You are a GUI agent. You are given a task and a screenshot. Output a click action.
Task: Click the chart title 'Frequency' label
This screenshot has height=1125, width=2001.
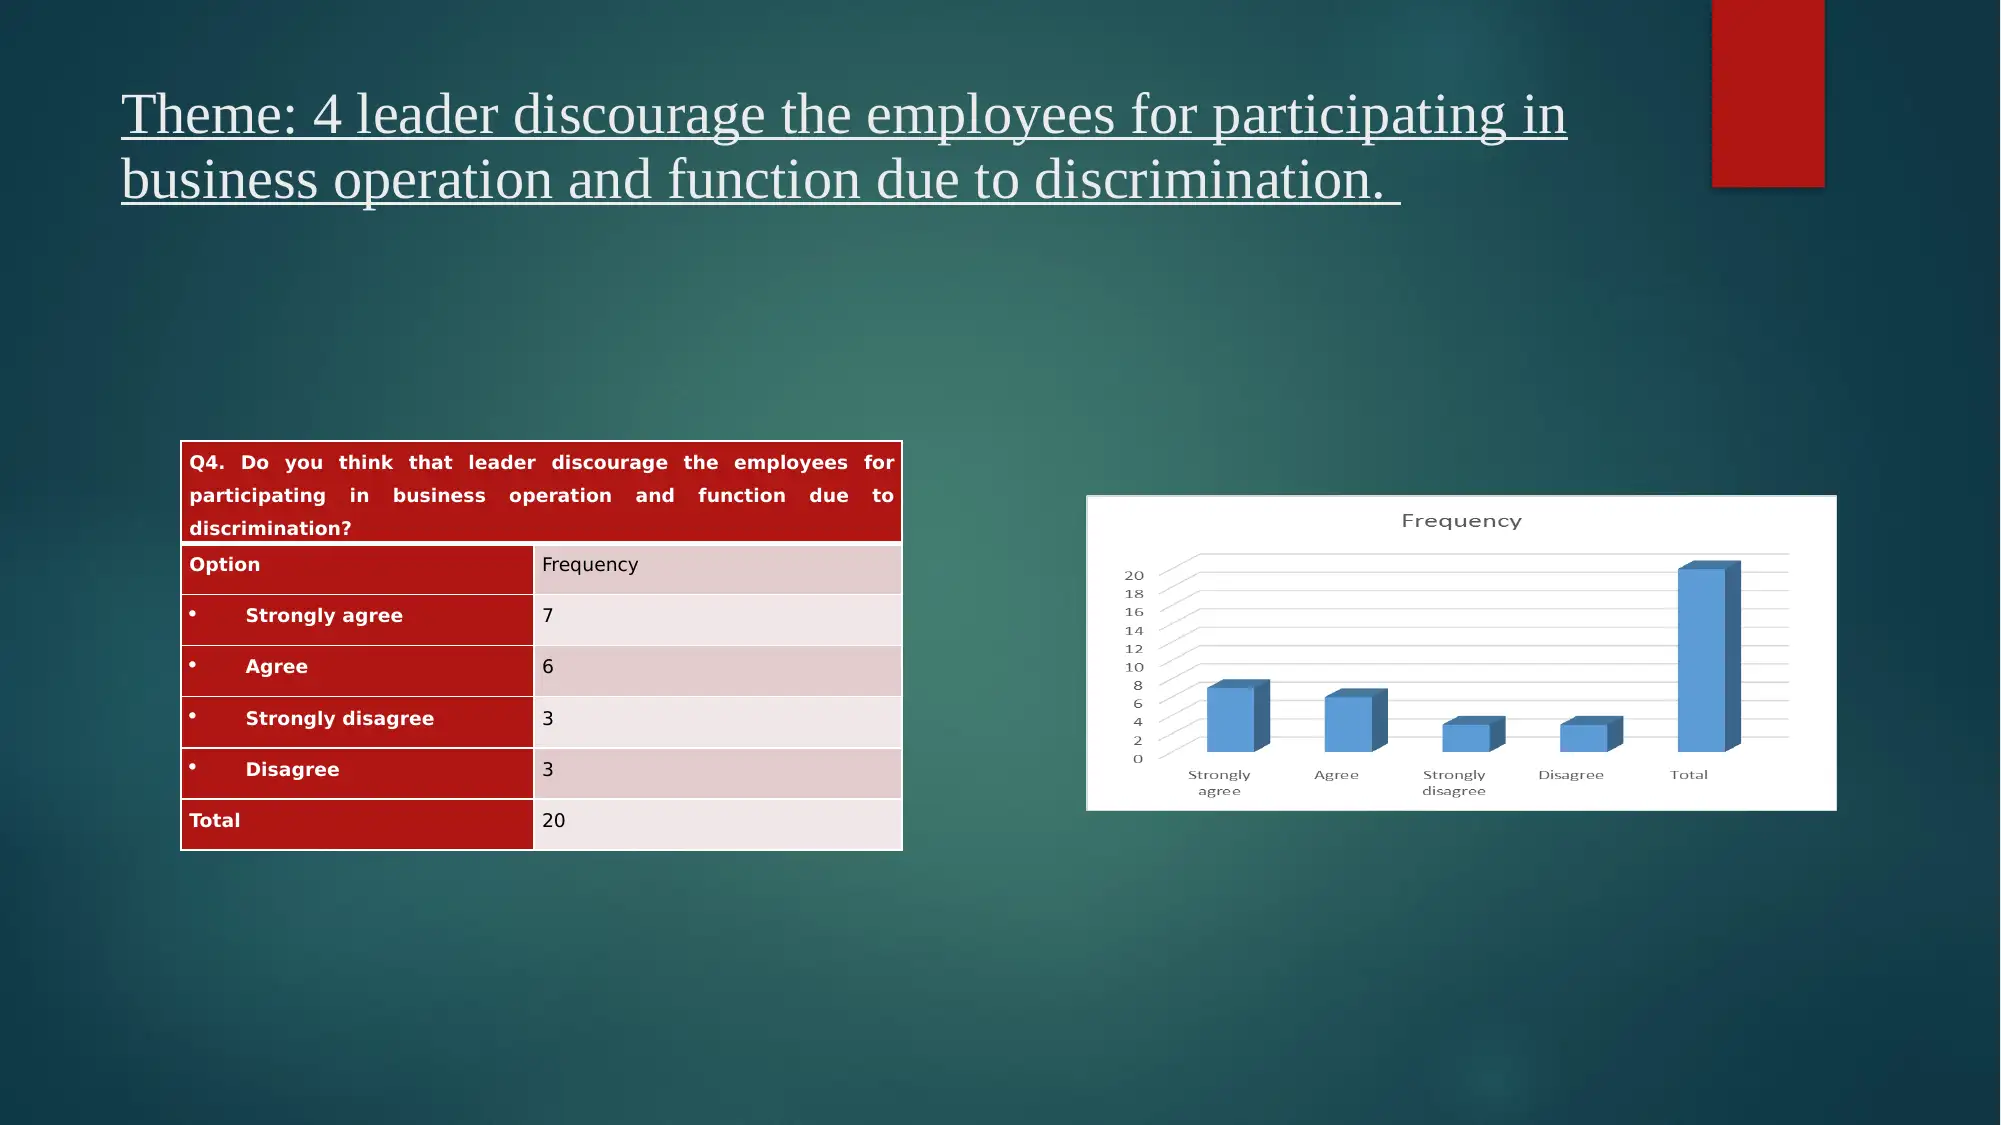click(x=1462, y=521)
